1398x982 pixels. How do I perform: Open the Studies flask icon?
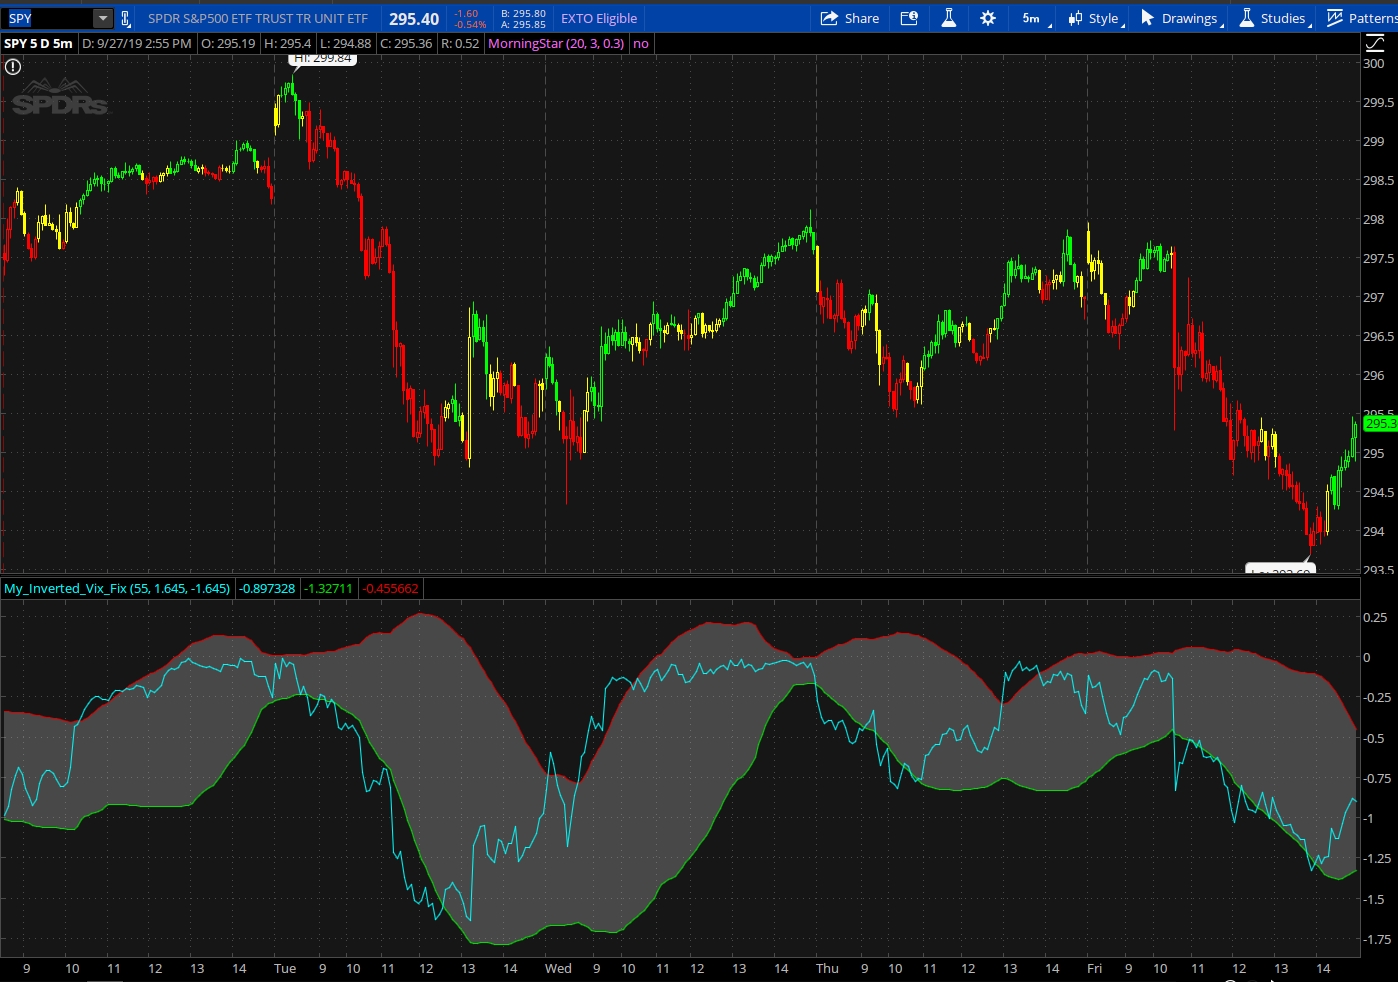point(1246,18)
